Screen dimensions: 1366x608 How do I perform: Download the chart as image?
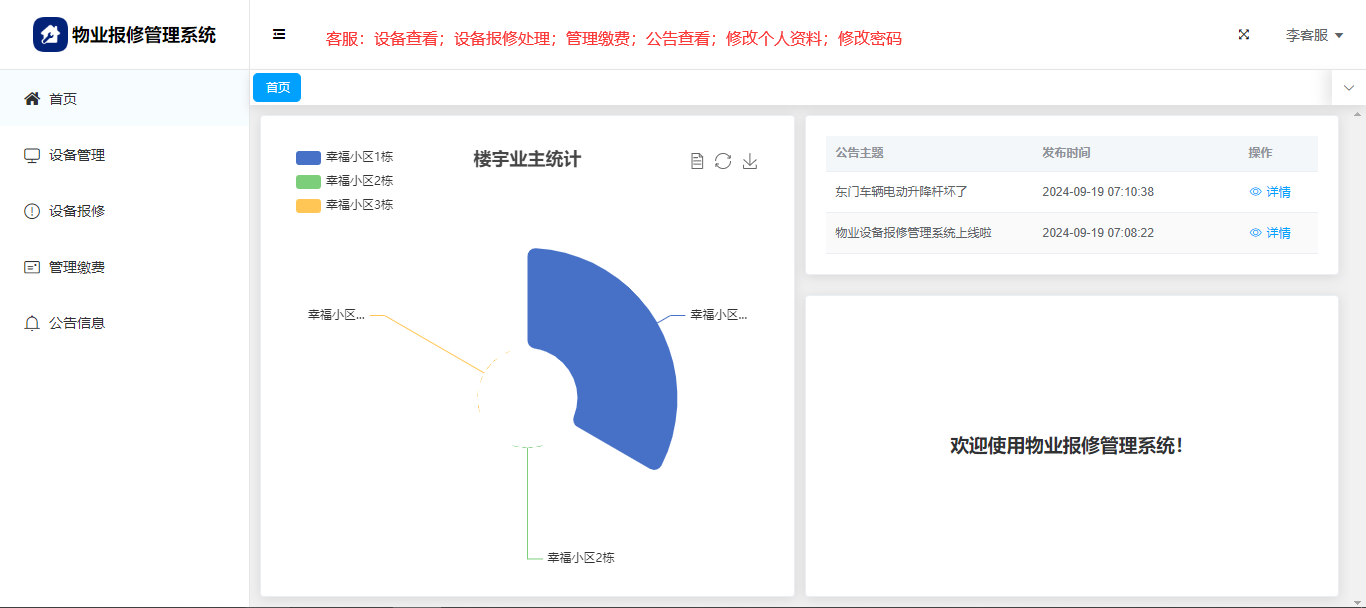click(x=750, y=161)
